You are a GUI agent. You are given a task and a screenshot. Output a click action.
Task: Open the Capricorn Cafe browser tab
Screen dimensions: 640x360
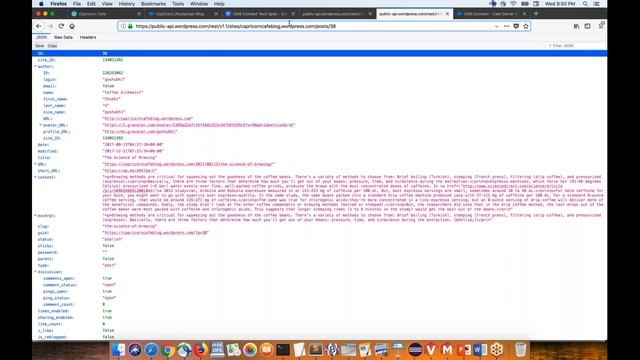(x=106, y=13)
